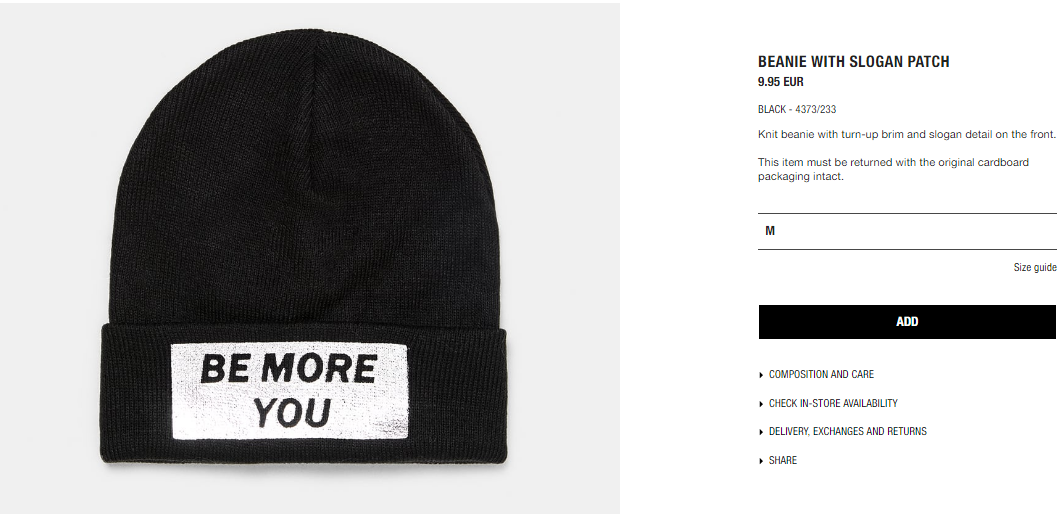
Task: Expand Check In-Store Availability
Action: pyautogui.click(x=833, y=403)
